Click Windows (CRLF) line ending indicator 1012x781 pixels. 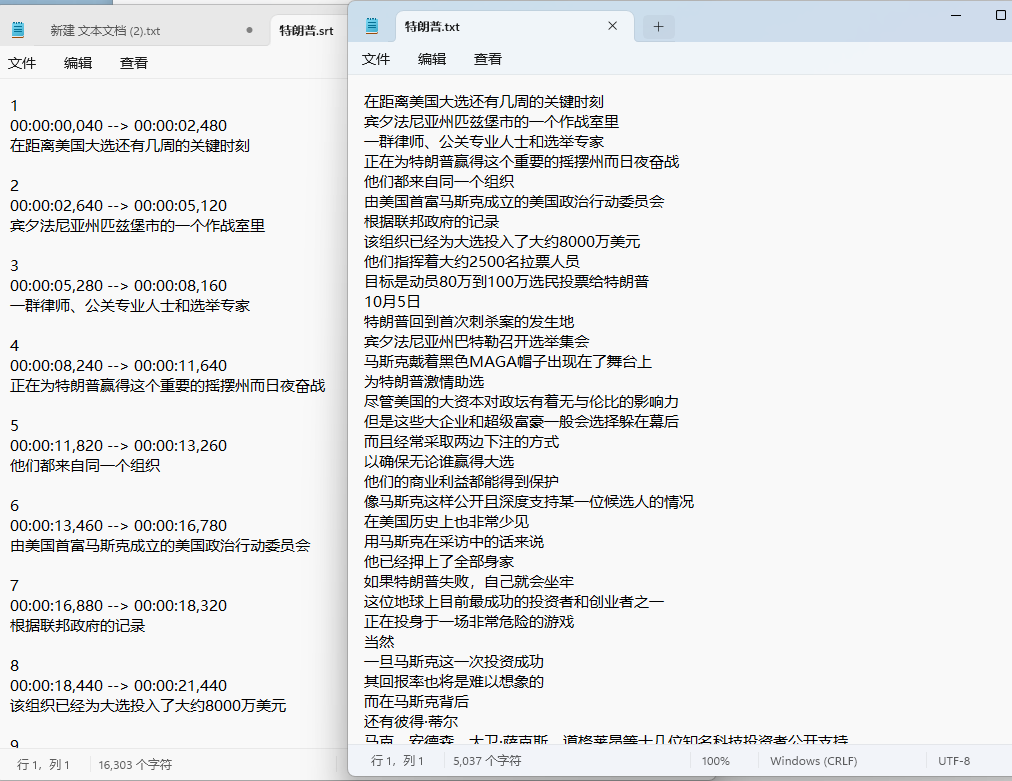(813, 761)
